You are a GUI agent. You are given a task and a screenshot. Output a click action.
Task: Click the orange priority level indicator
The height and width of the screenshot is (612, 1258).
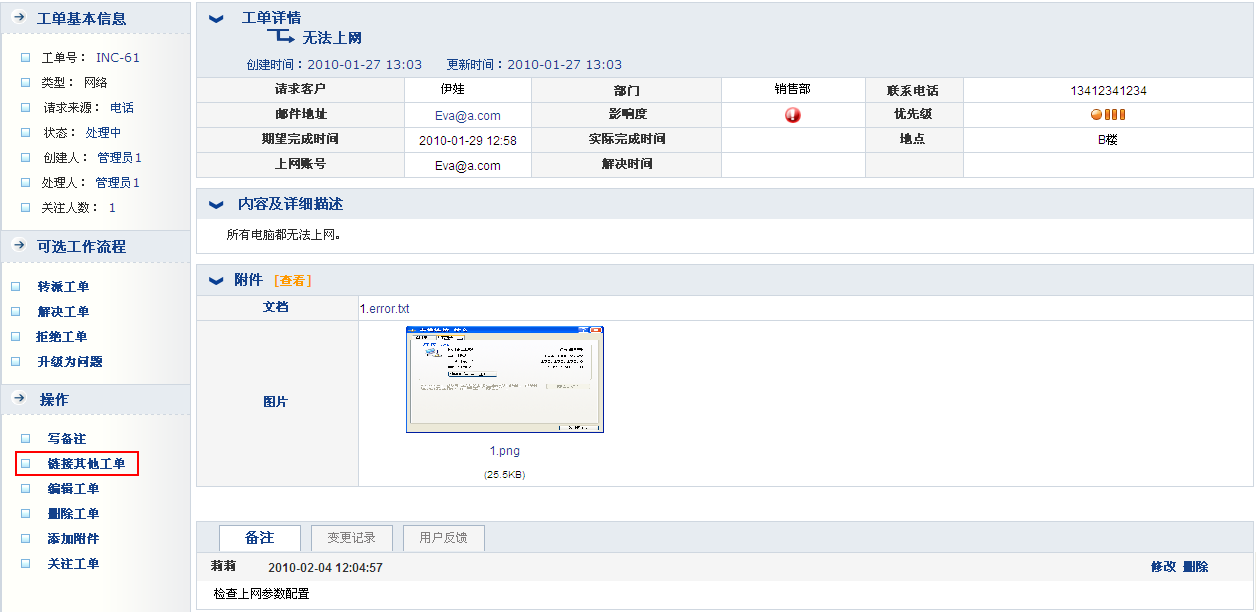coord(1108,115)
